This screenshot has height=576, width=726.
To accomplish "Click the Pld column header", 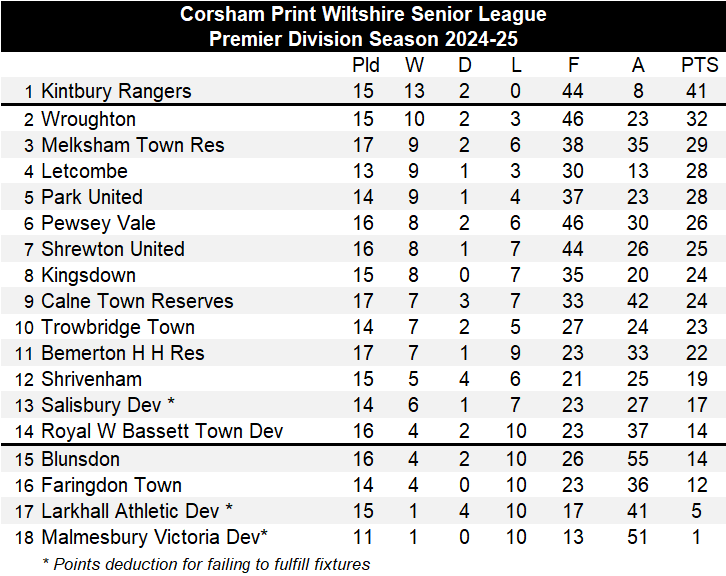I will [x=366, y=66].
